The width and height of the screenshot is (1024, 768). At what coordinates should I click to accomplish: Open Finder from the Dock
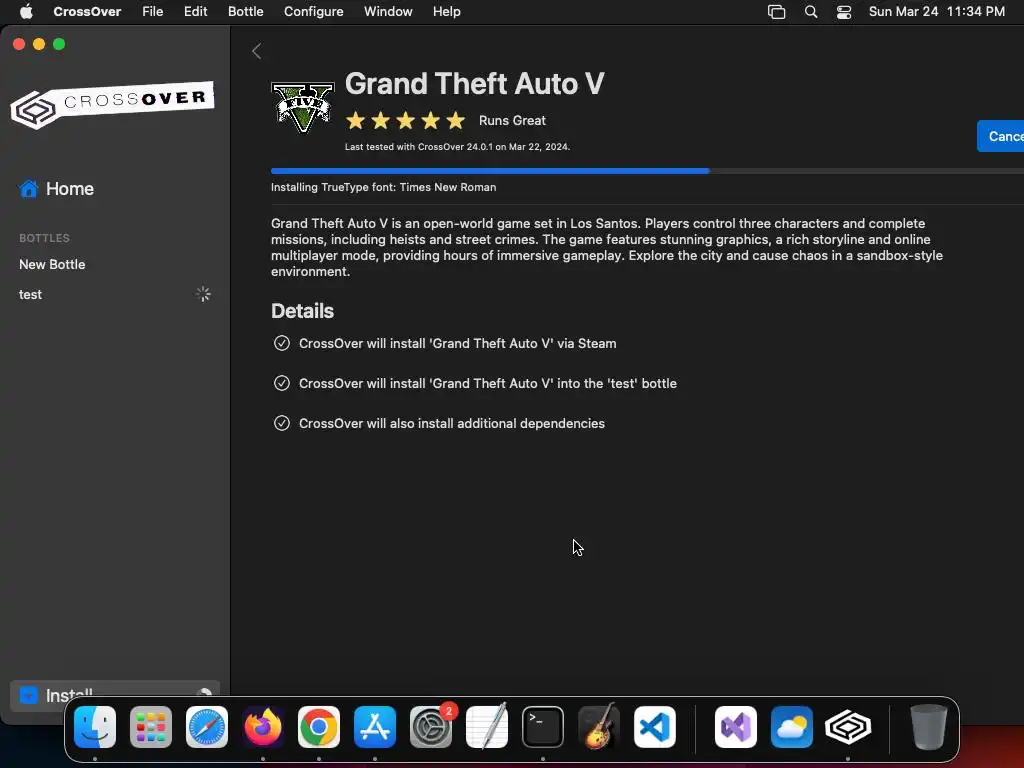pyautogui.click(x=95, y=727)
